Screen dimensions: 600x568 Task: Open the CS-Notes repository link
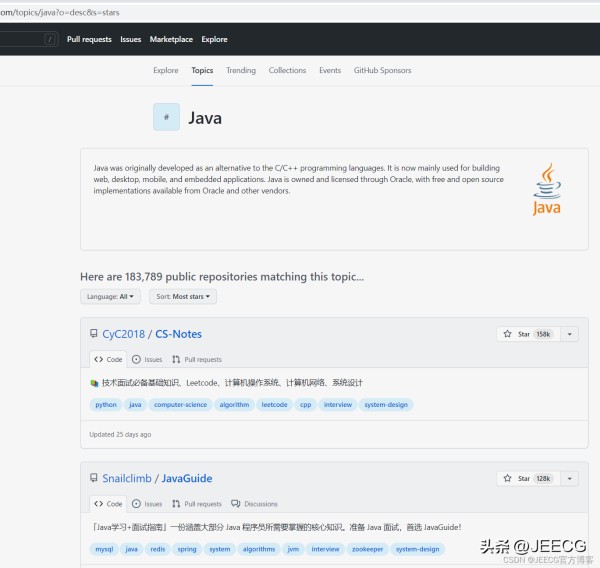point(178,334)
